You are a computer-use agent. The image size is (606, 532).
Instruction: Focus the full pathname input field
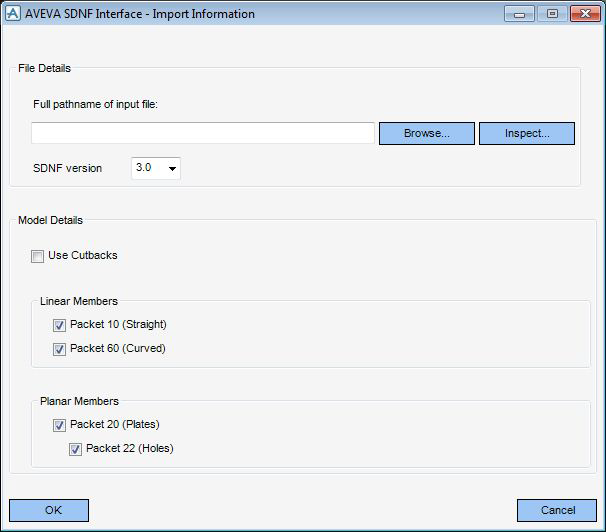point(203,133)
